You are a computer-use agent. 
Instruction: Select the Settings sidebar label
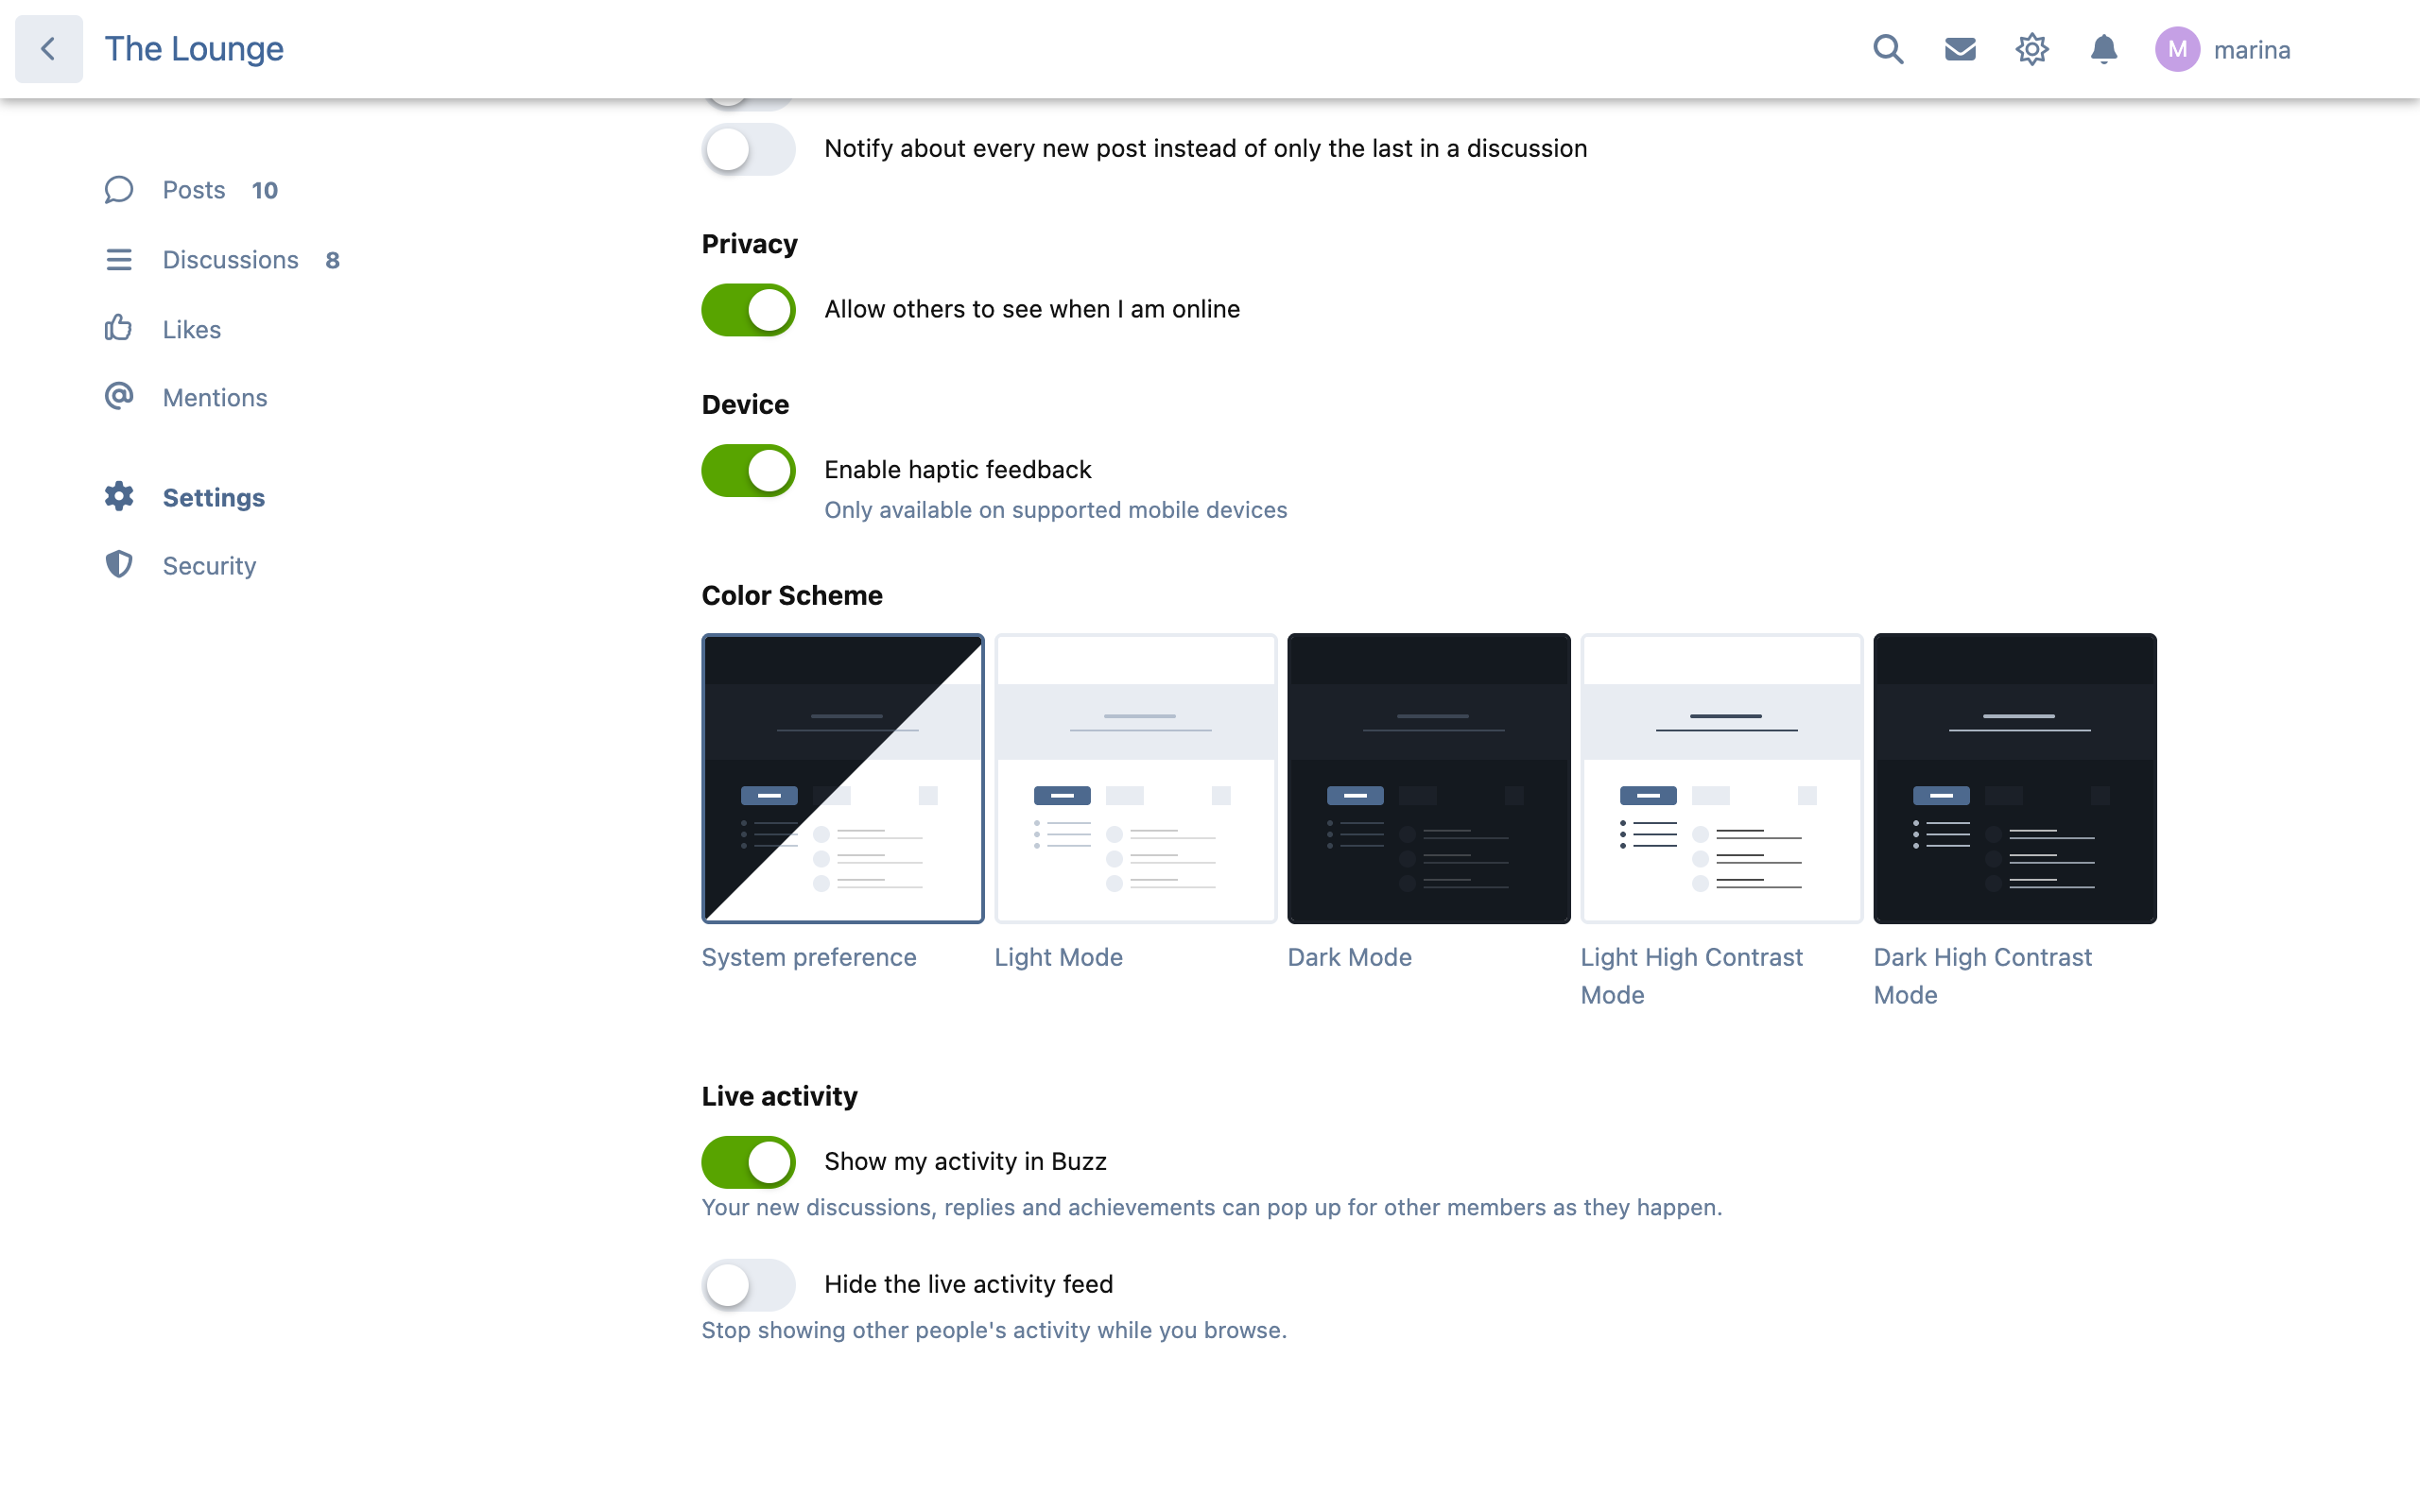click(214, 497)
